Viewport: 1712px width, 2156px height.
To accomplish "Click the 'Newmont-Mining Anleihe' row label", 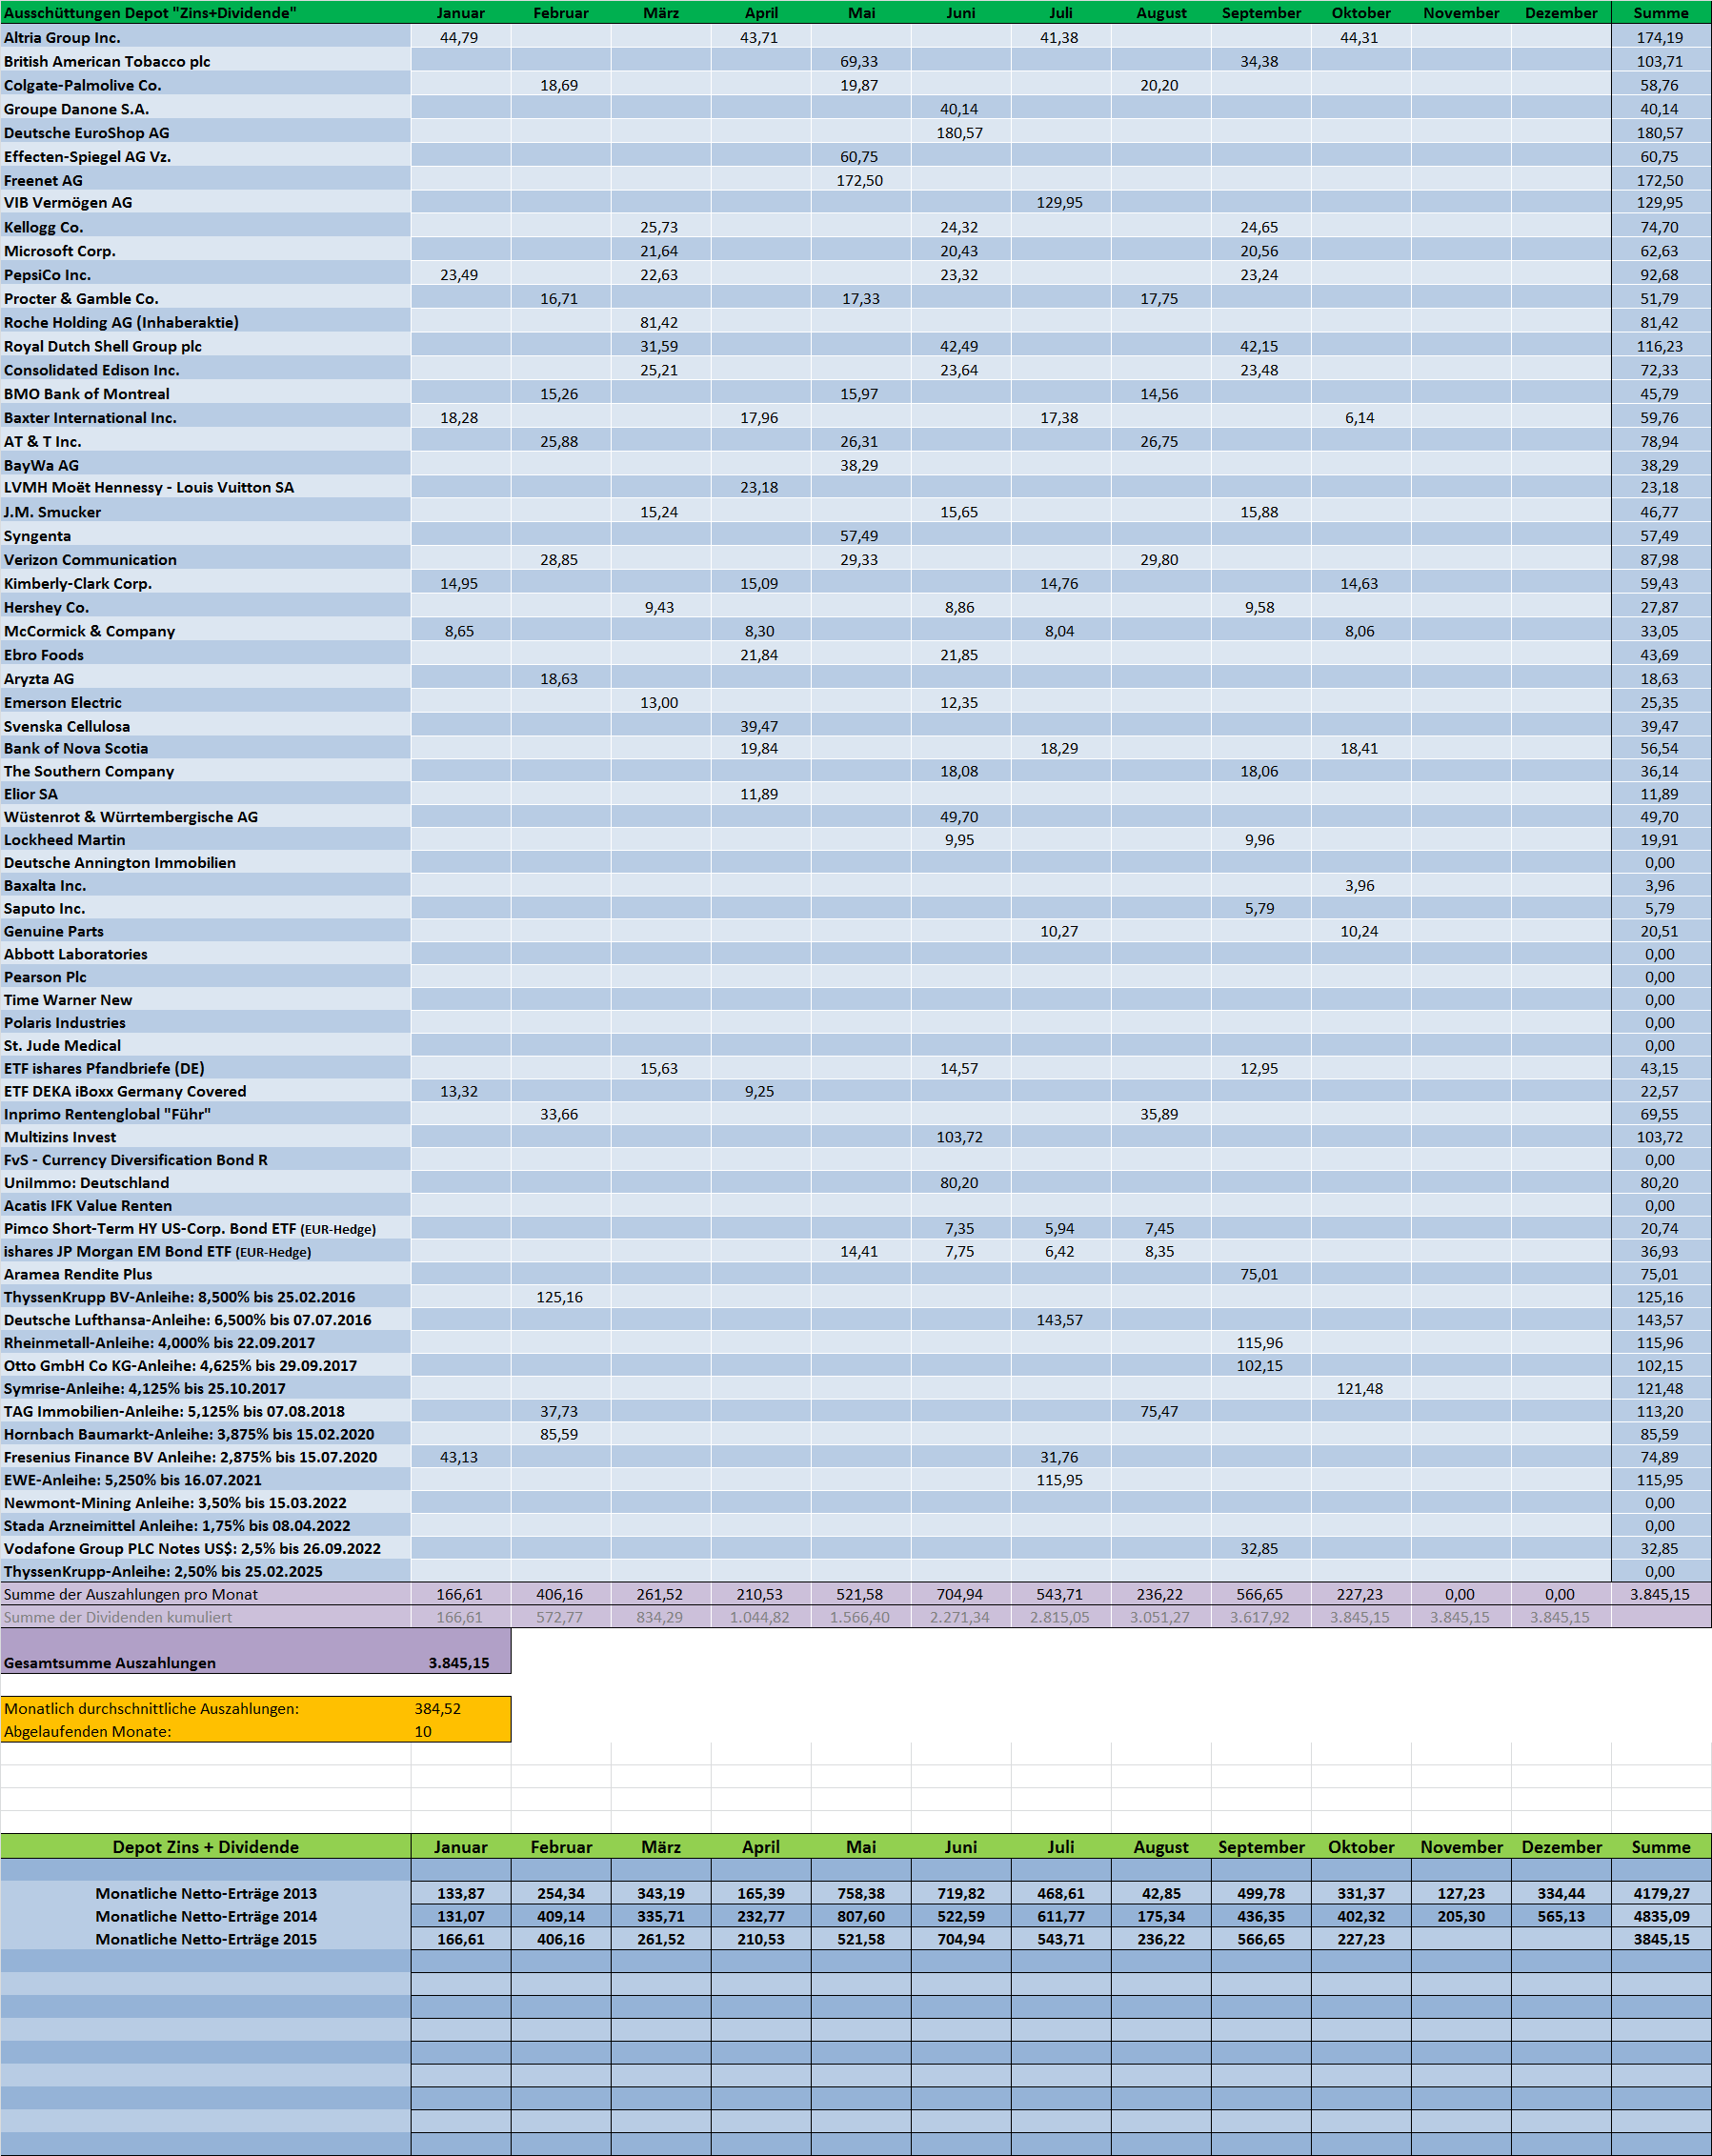I will 175,1504.
